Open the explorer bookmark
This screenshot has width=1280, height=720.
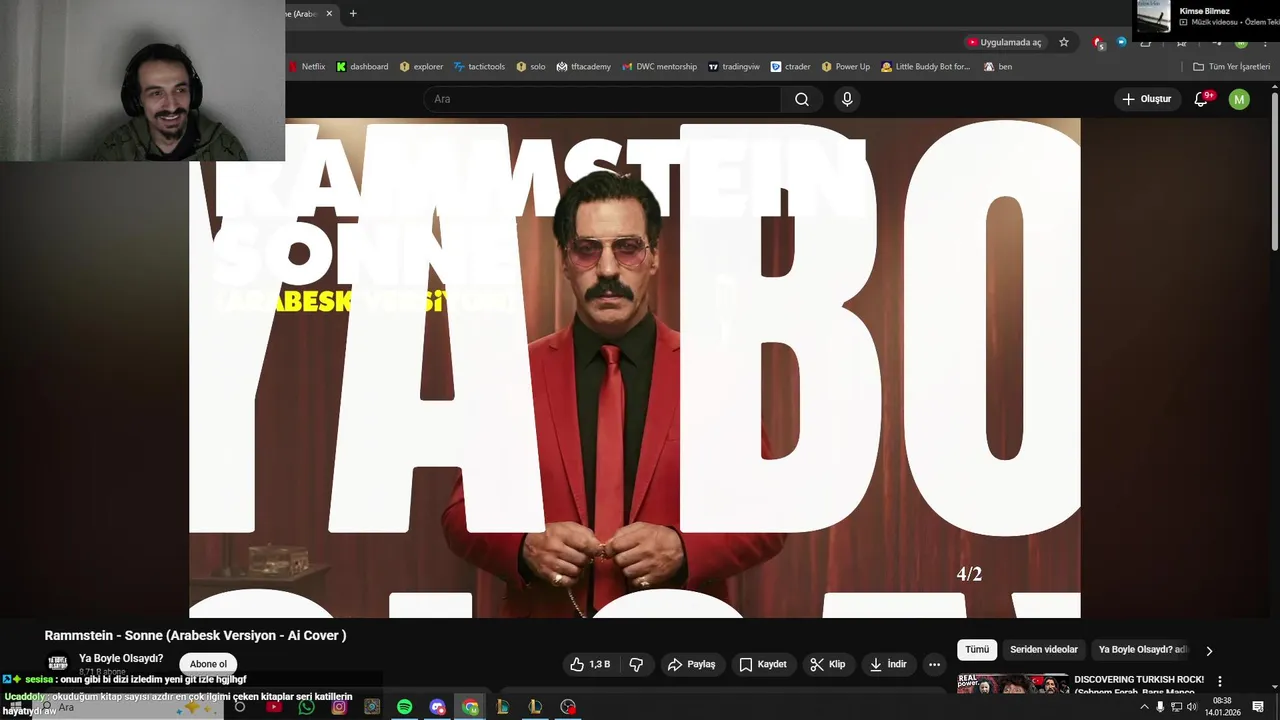coord(421,67)
